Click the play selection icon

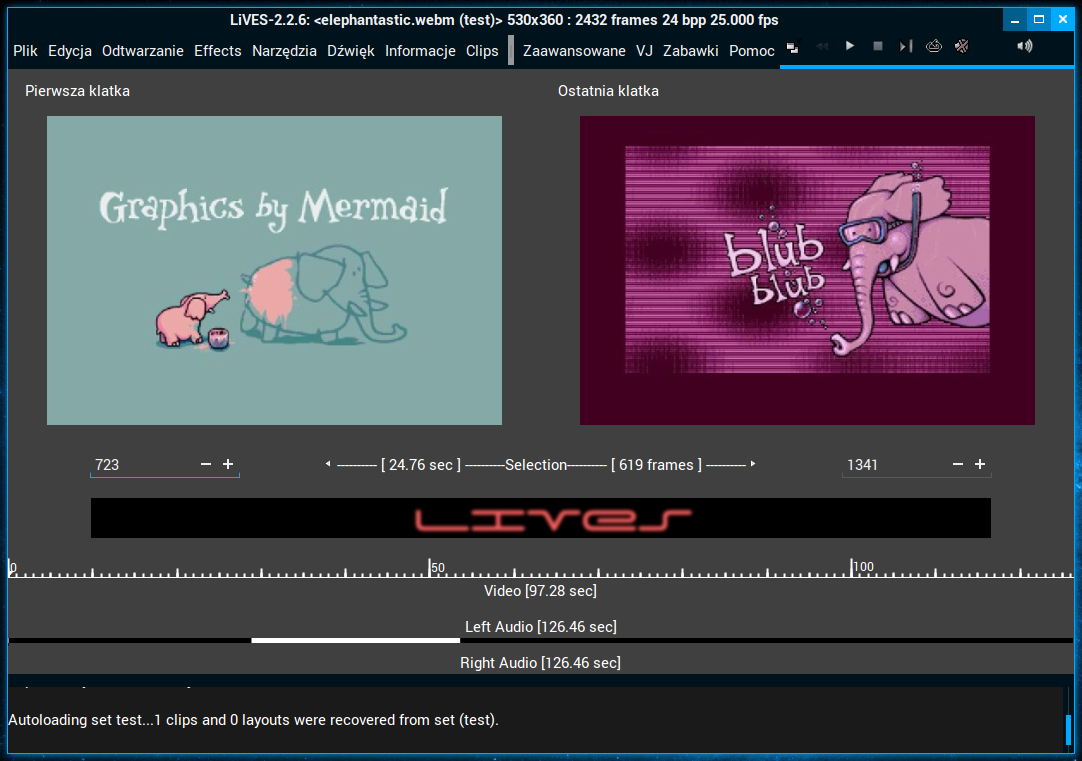pos(906,46)
